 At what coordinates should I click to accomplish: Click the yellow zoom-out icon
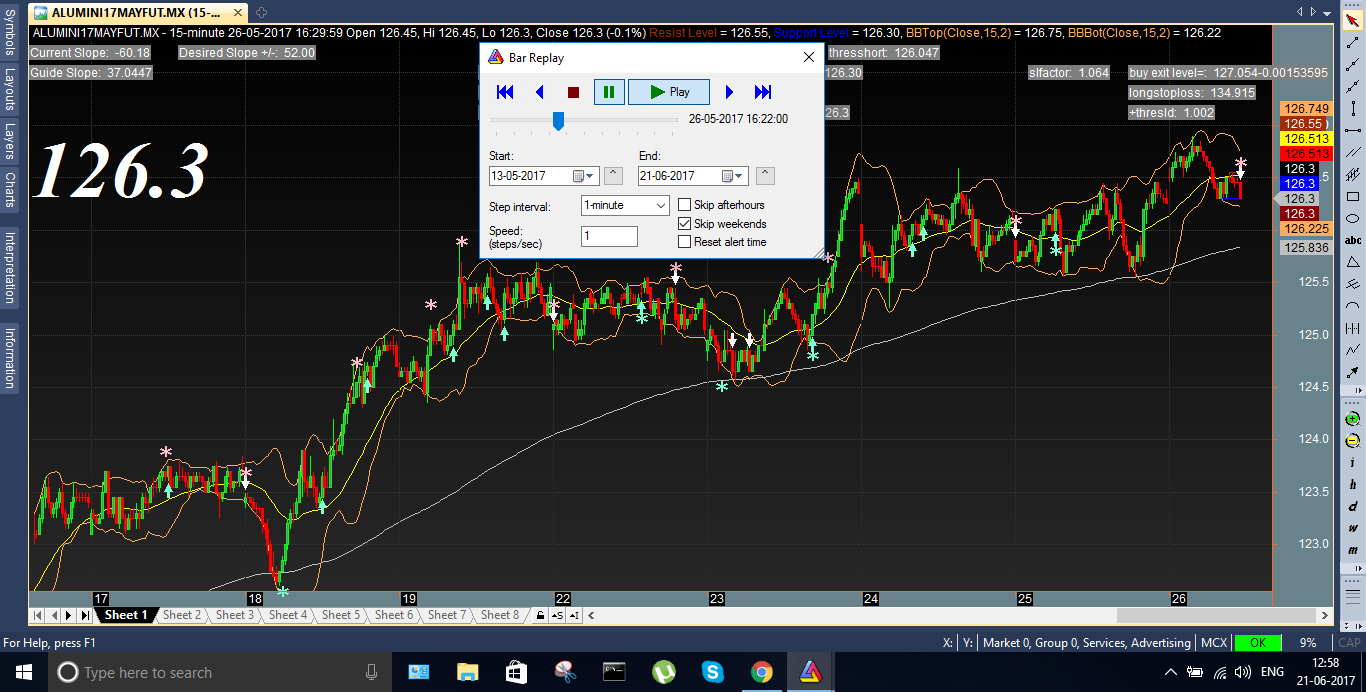1353,440
